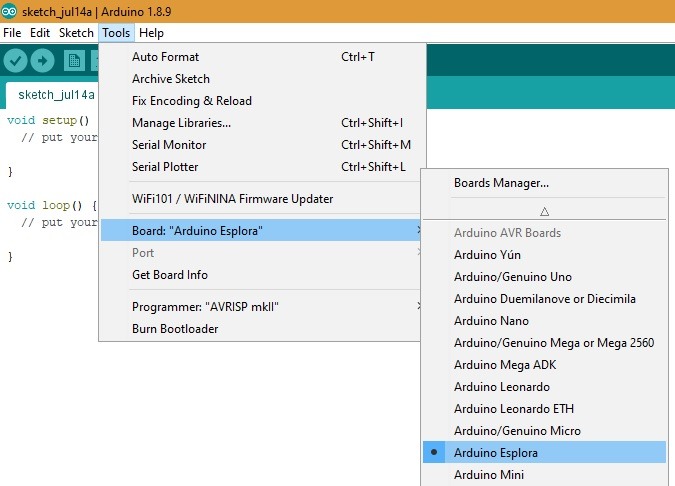Select the Arduino/Genuino Uno board
Screen dimensions: 675x486
pos(544,277)
